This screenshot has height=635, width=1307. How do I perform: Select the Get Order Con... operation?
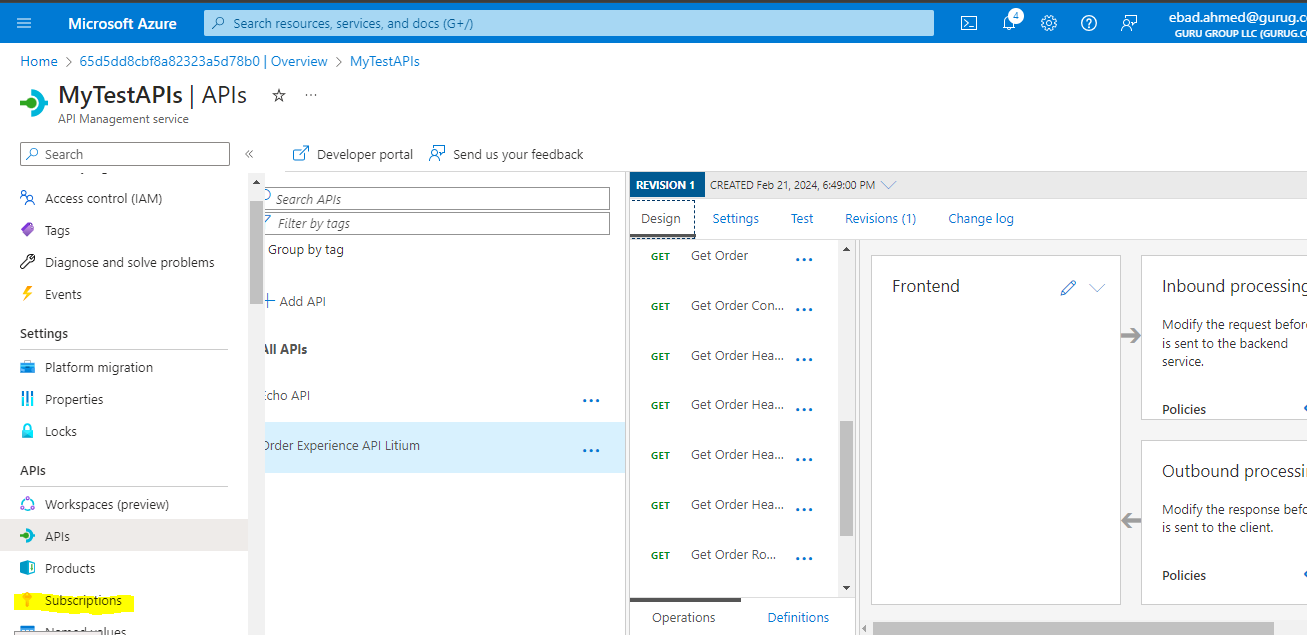tap(738, 306)
